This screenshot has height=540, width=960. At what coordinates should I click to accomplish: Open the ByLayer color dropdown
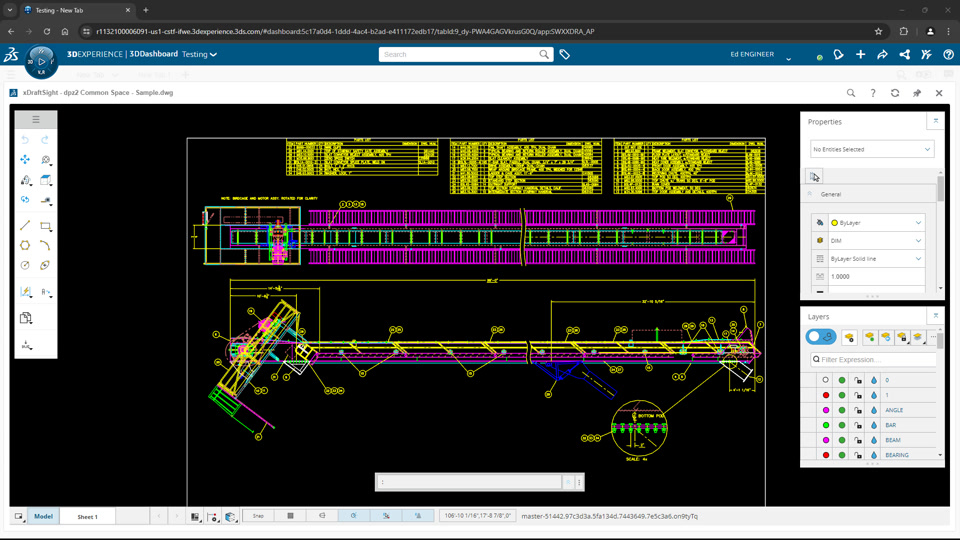[876, 223]
